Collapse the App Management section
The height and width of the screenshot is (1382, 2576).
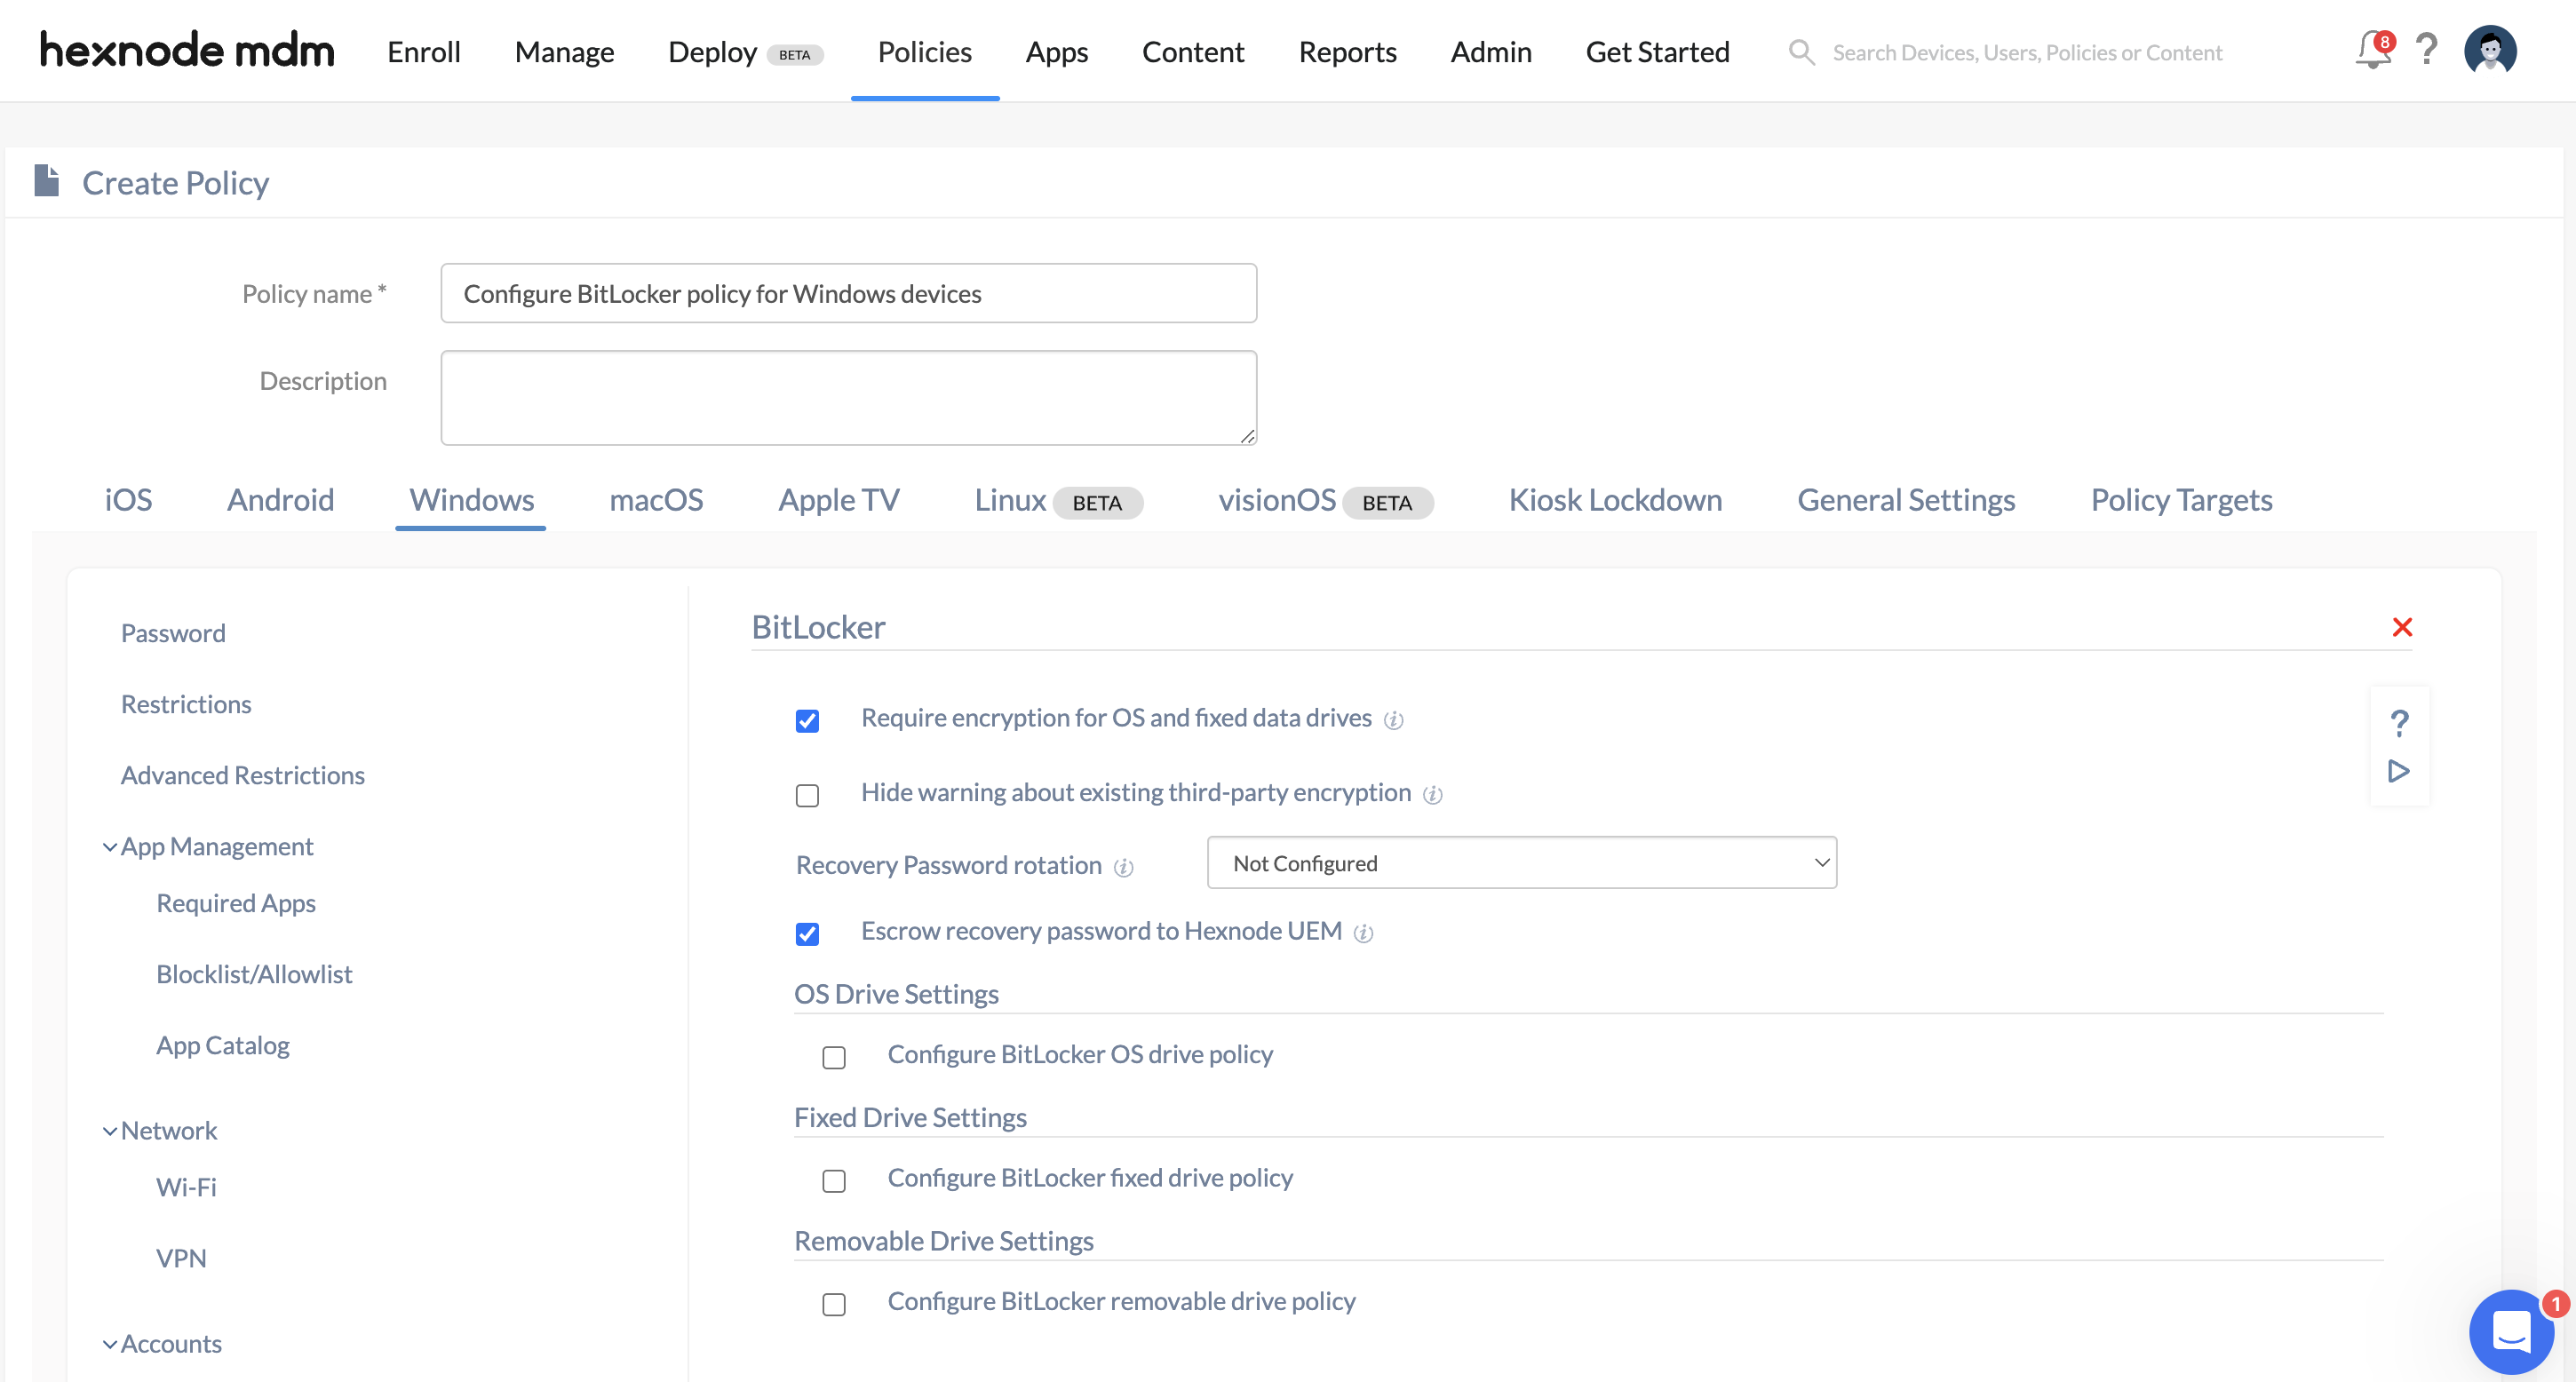click(109, 847)
